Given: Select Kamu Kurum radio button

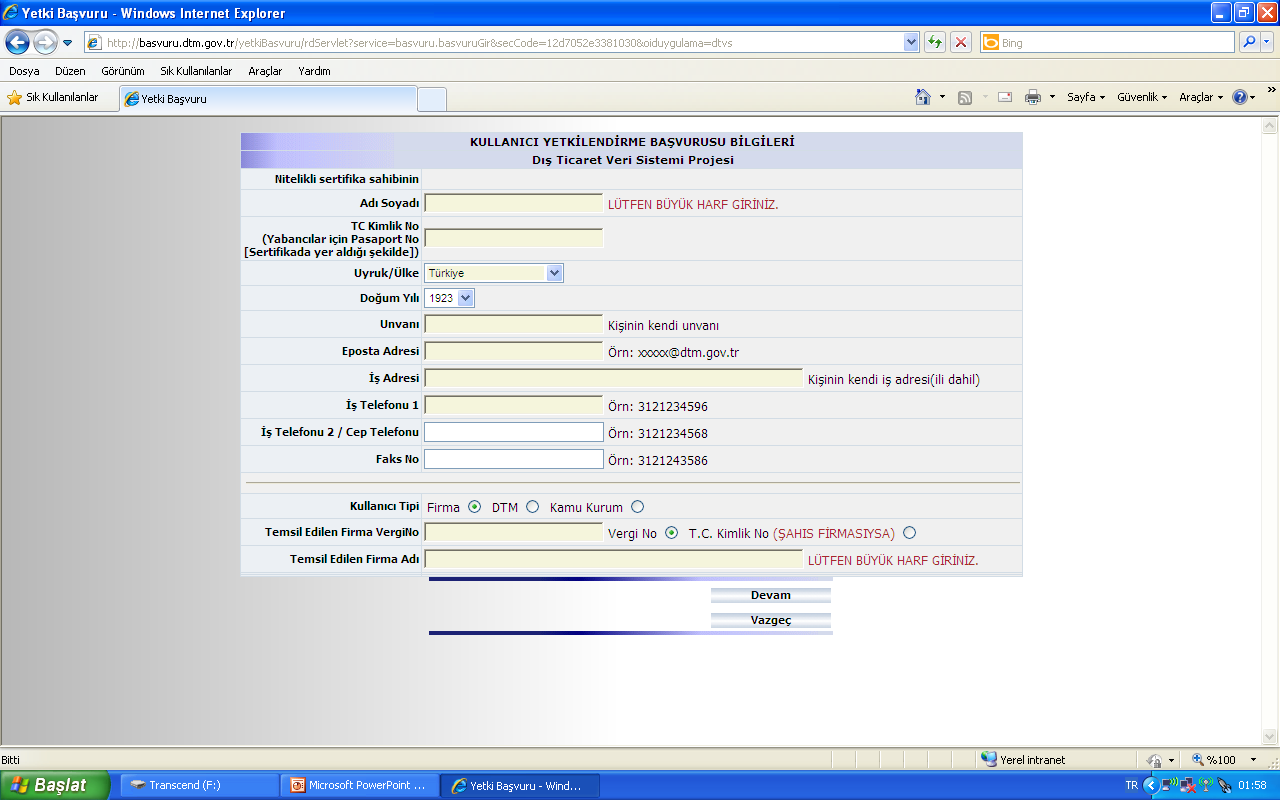Looking at the screenshot, I should [x=638, y=507].
